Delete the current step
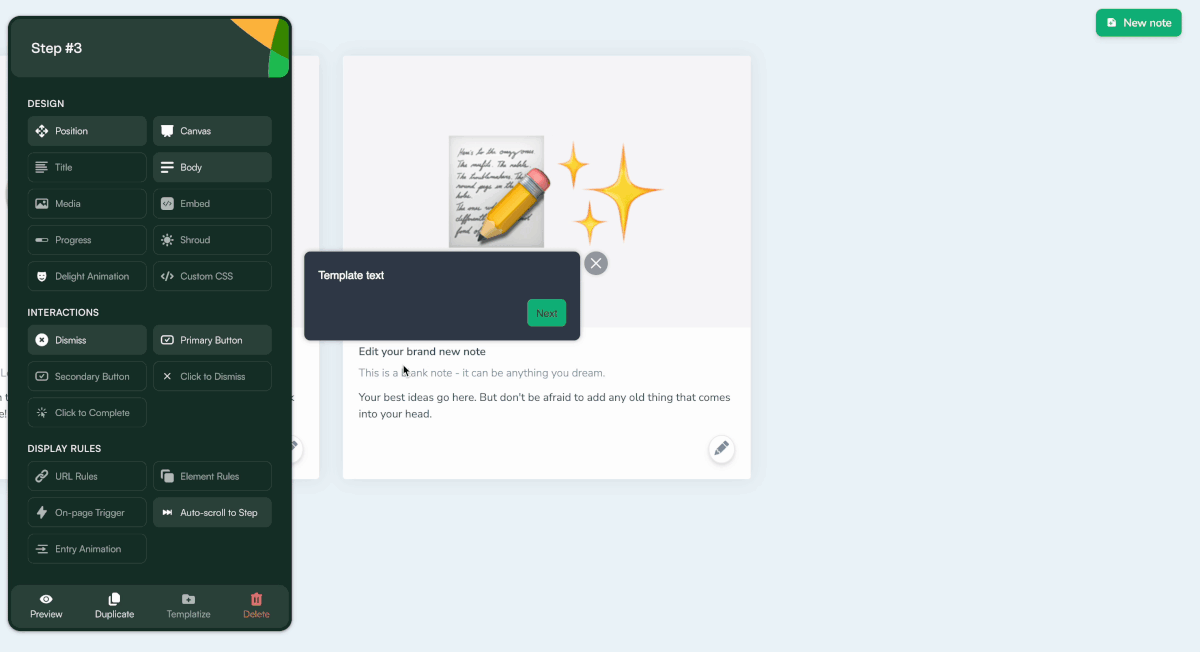 256,606
